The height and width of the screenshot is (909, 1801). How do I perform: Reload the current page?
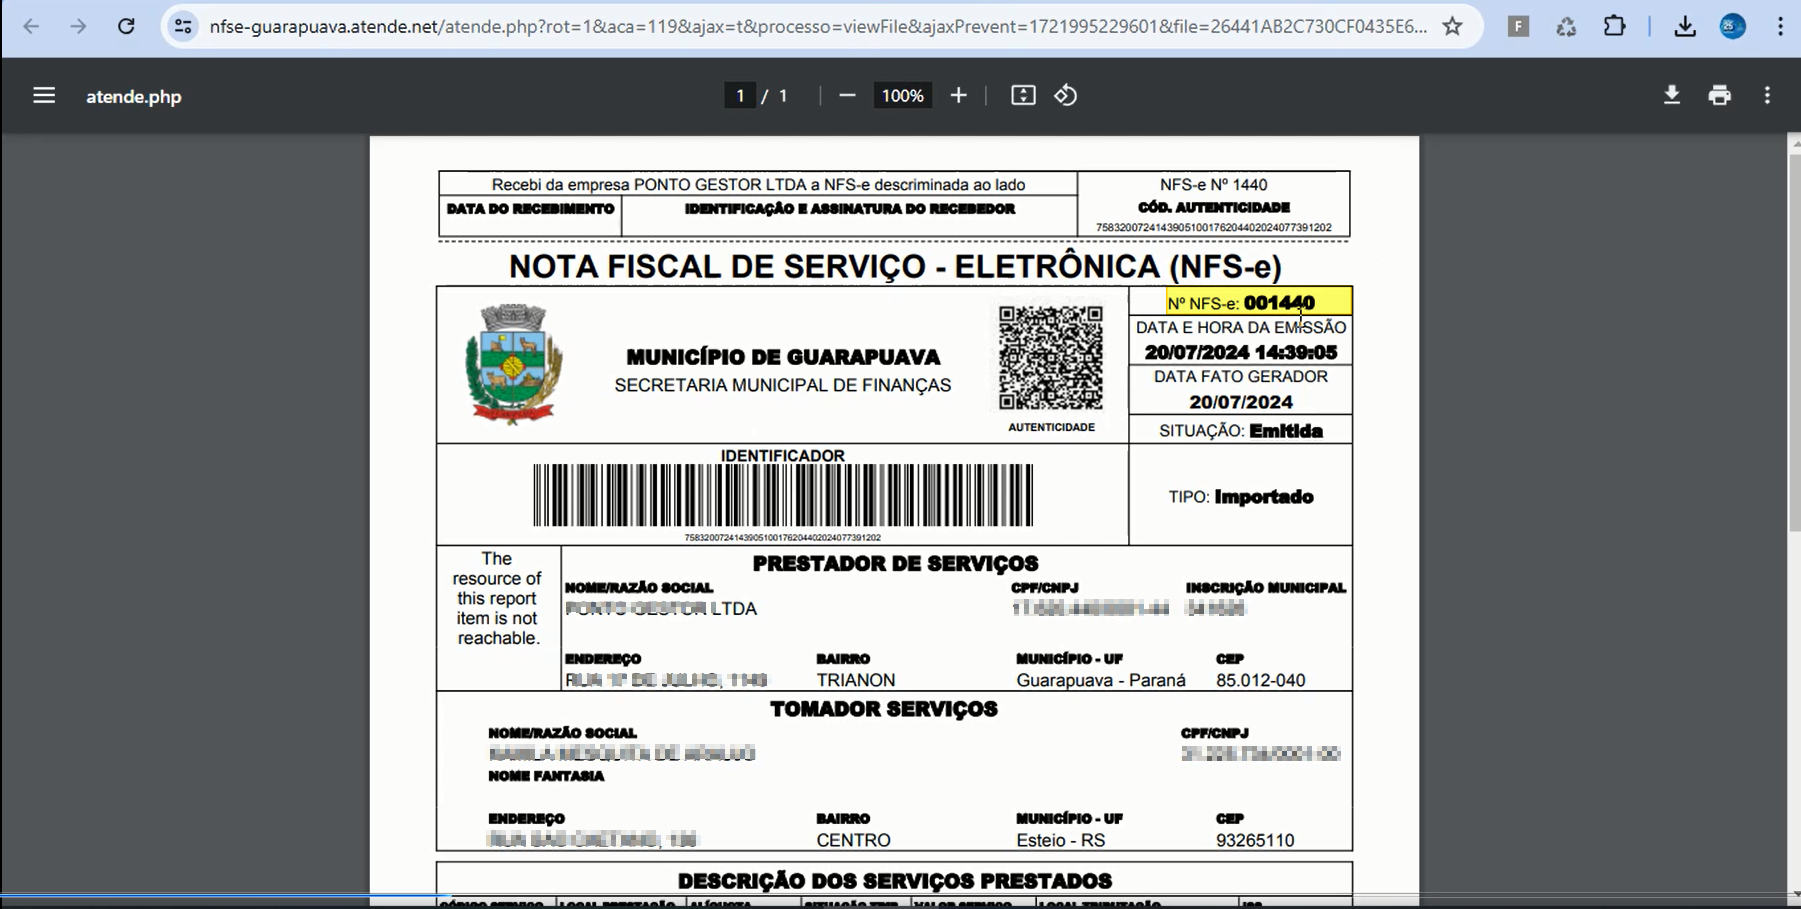coord(126,27)
